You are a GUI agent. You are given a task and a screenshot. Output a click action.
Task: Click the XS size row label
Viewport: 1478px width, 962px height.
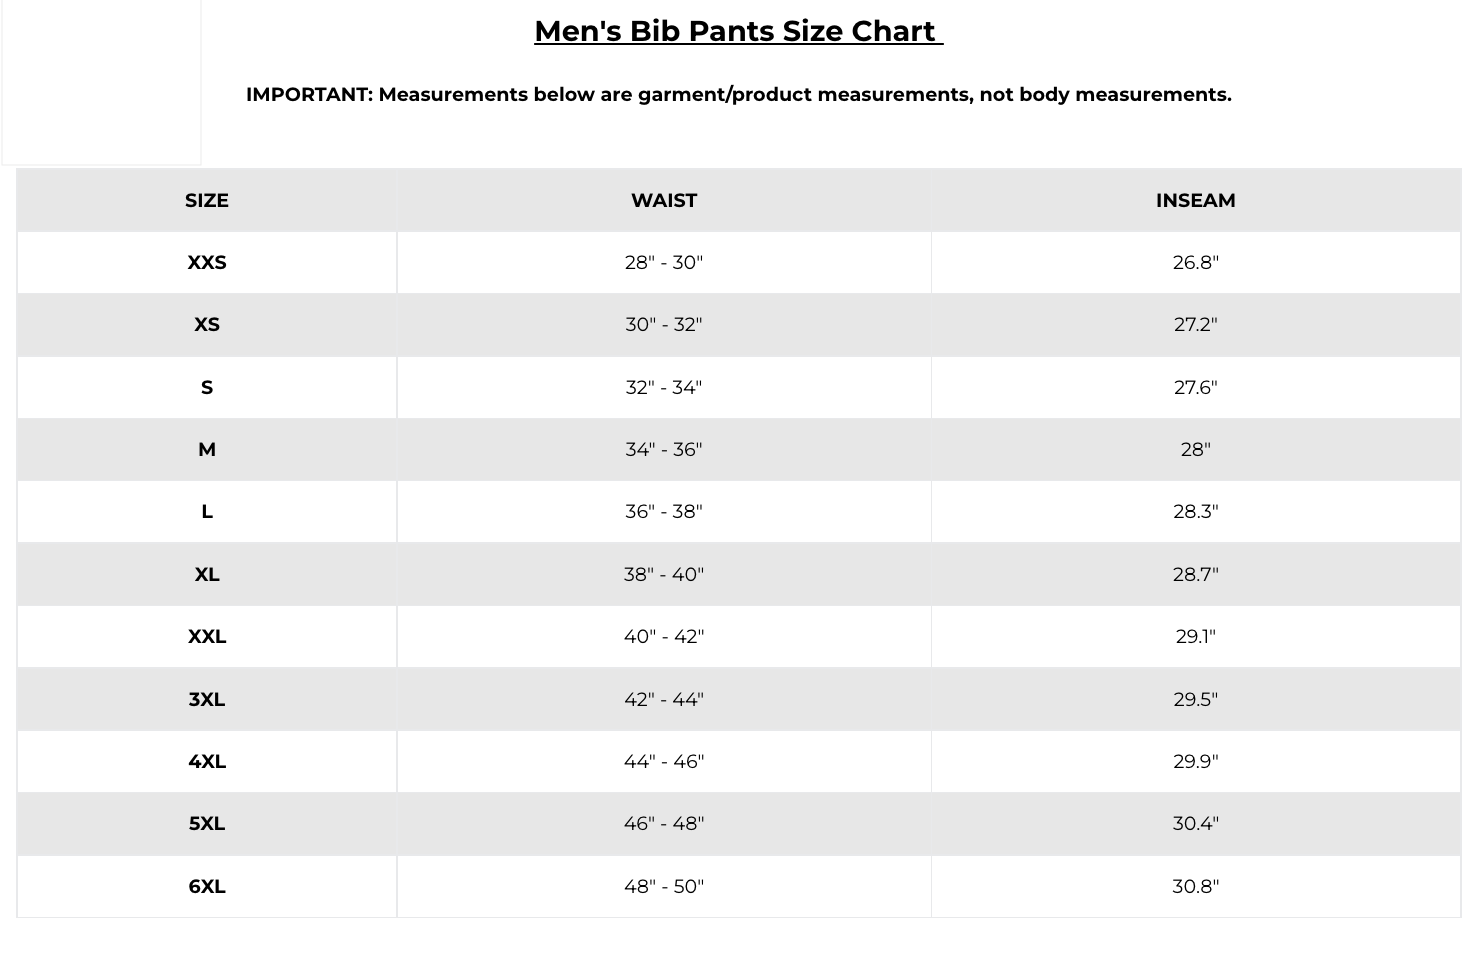coord(207,324)
